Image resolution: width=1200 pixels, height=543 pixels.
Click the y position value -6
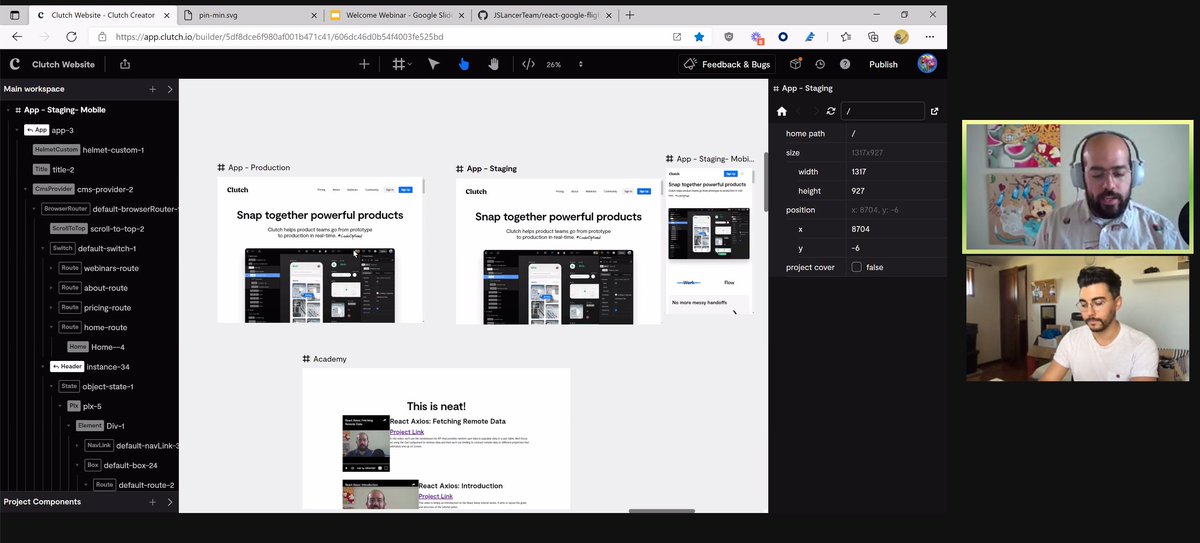point(856,248)
